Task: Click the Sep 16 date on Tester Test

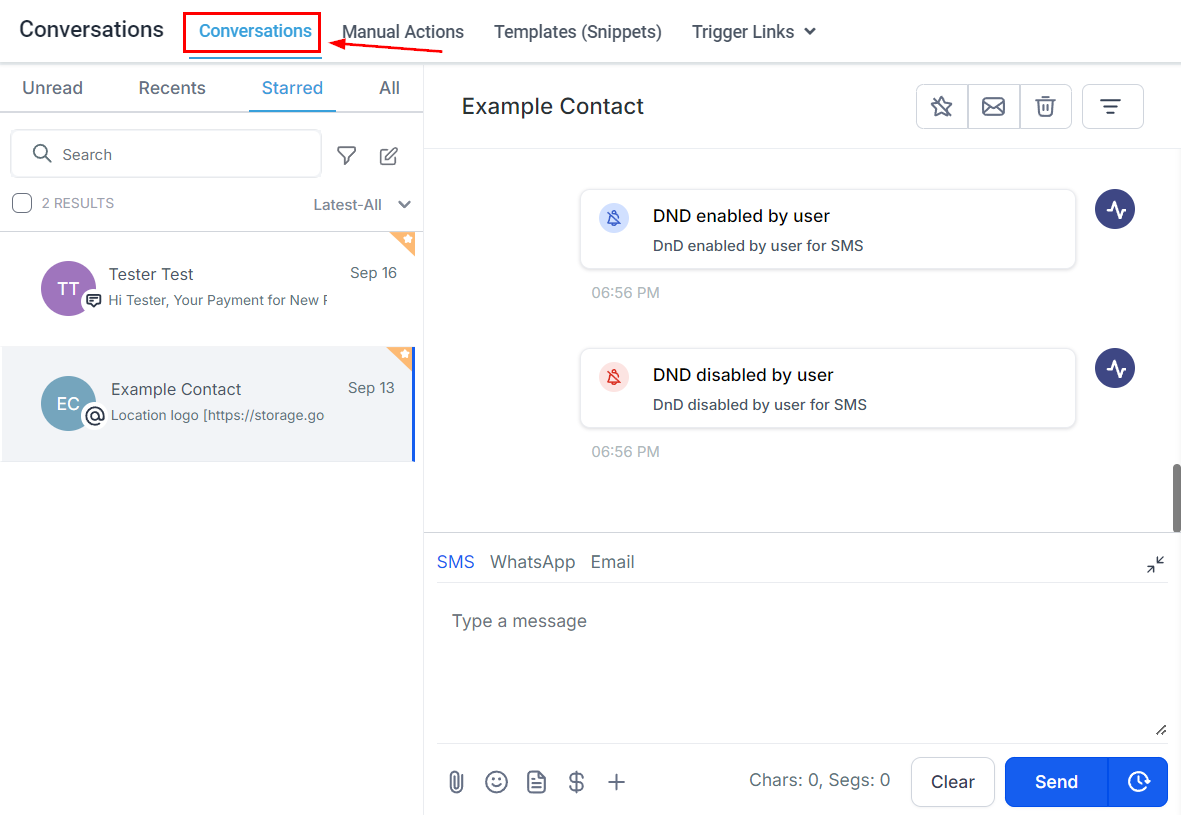Action: click(x=373, y=273)
